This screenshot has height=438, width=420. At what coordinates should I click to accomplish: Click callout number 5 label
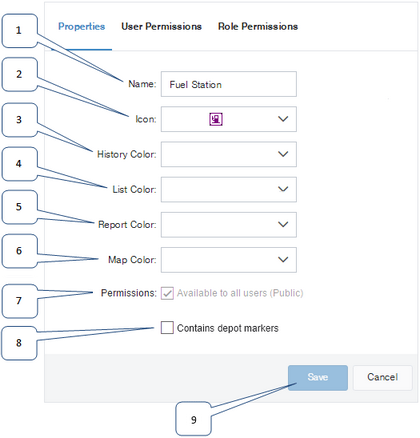pyautogui.click(x=19, y=207)
